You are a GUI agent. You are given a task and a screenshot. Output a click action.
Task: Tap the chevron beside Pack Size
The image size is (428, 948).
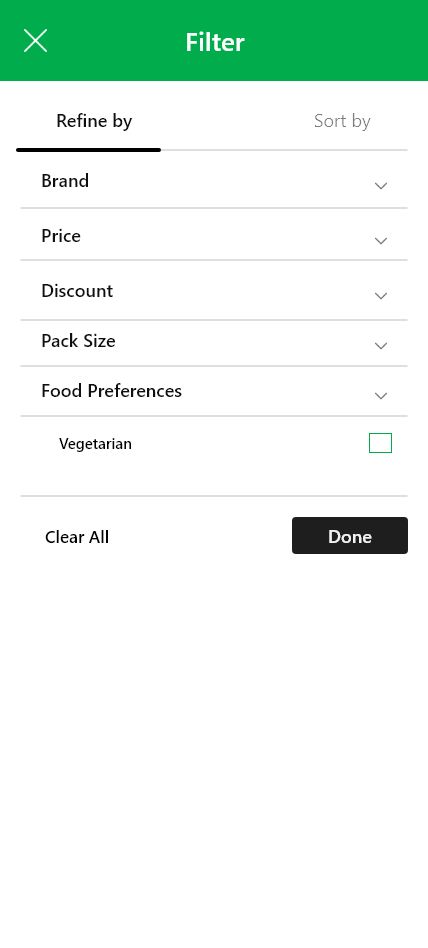pyautogui.click(x=380, y=346)
